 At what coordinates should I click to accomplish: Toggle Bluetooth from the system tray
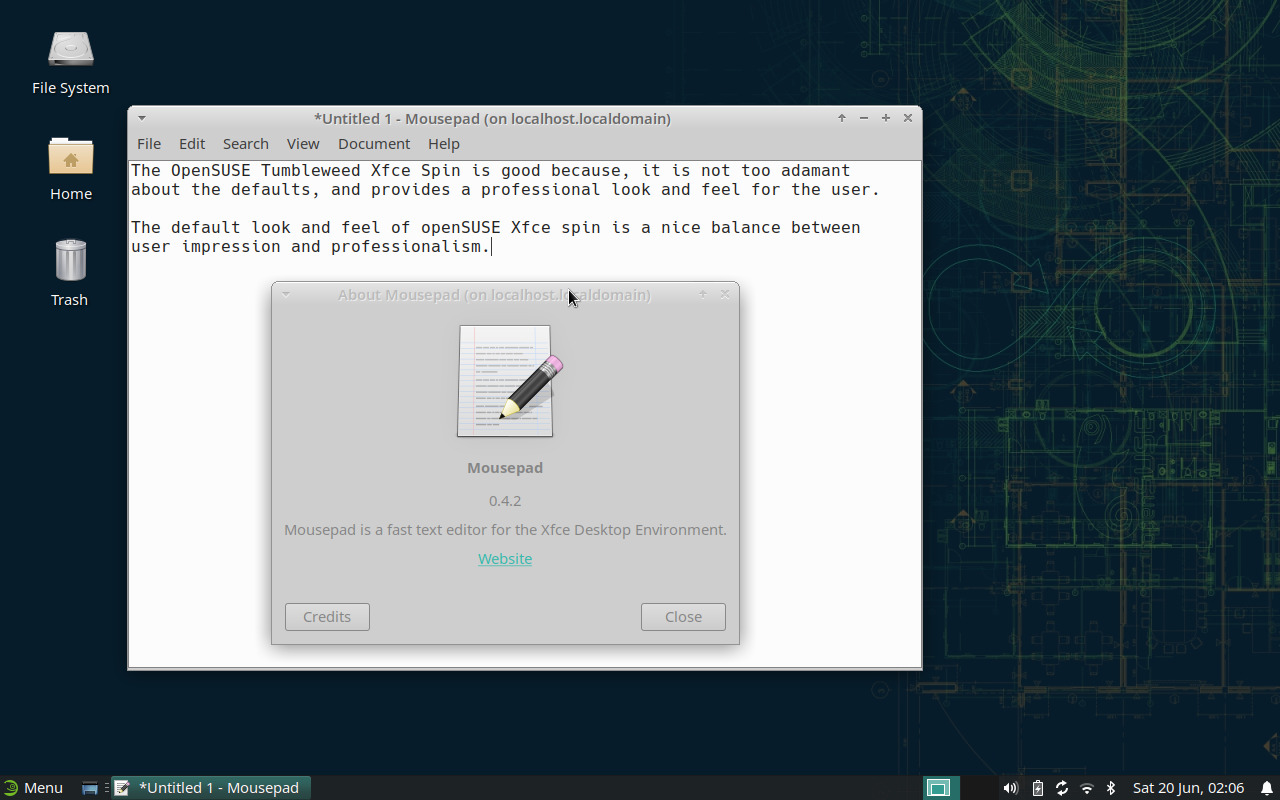[x=1111, y=788]
